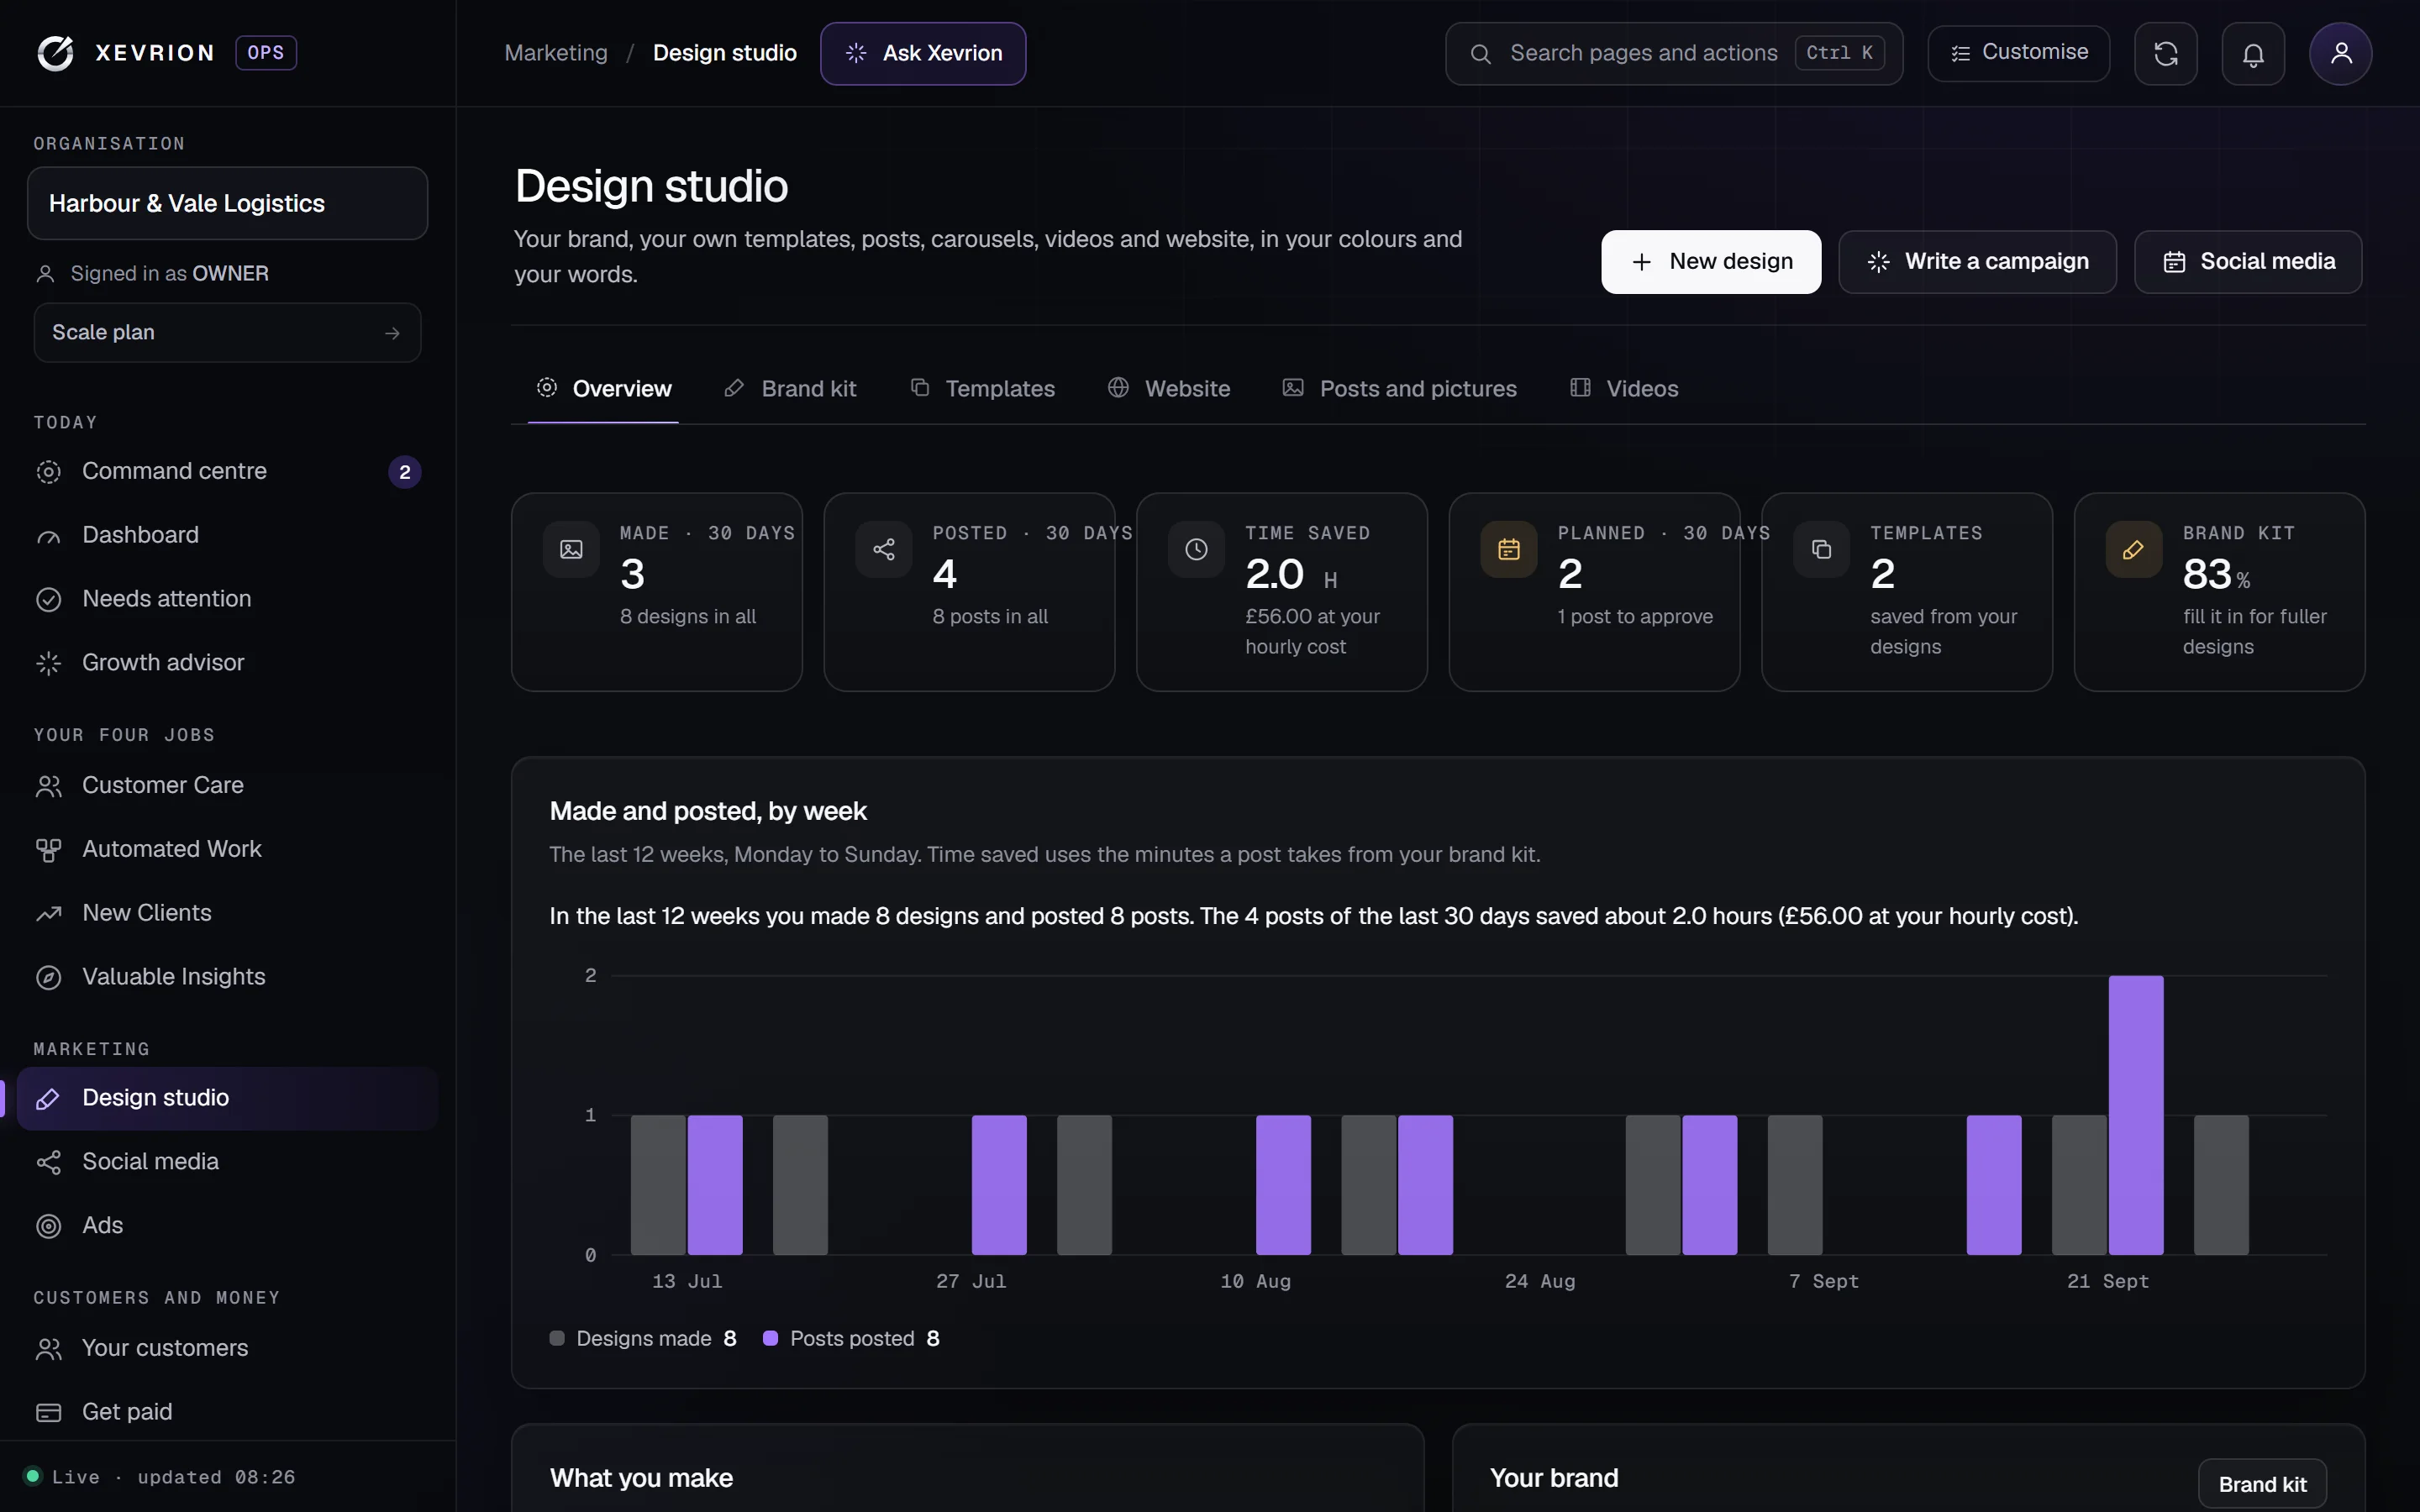Click the refresh icon in top bar
Viewport: 2420px width, 1512px height.
click(x=2165, y=53)
